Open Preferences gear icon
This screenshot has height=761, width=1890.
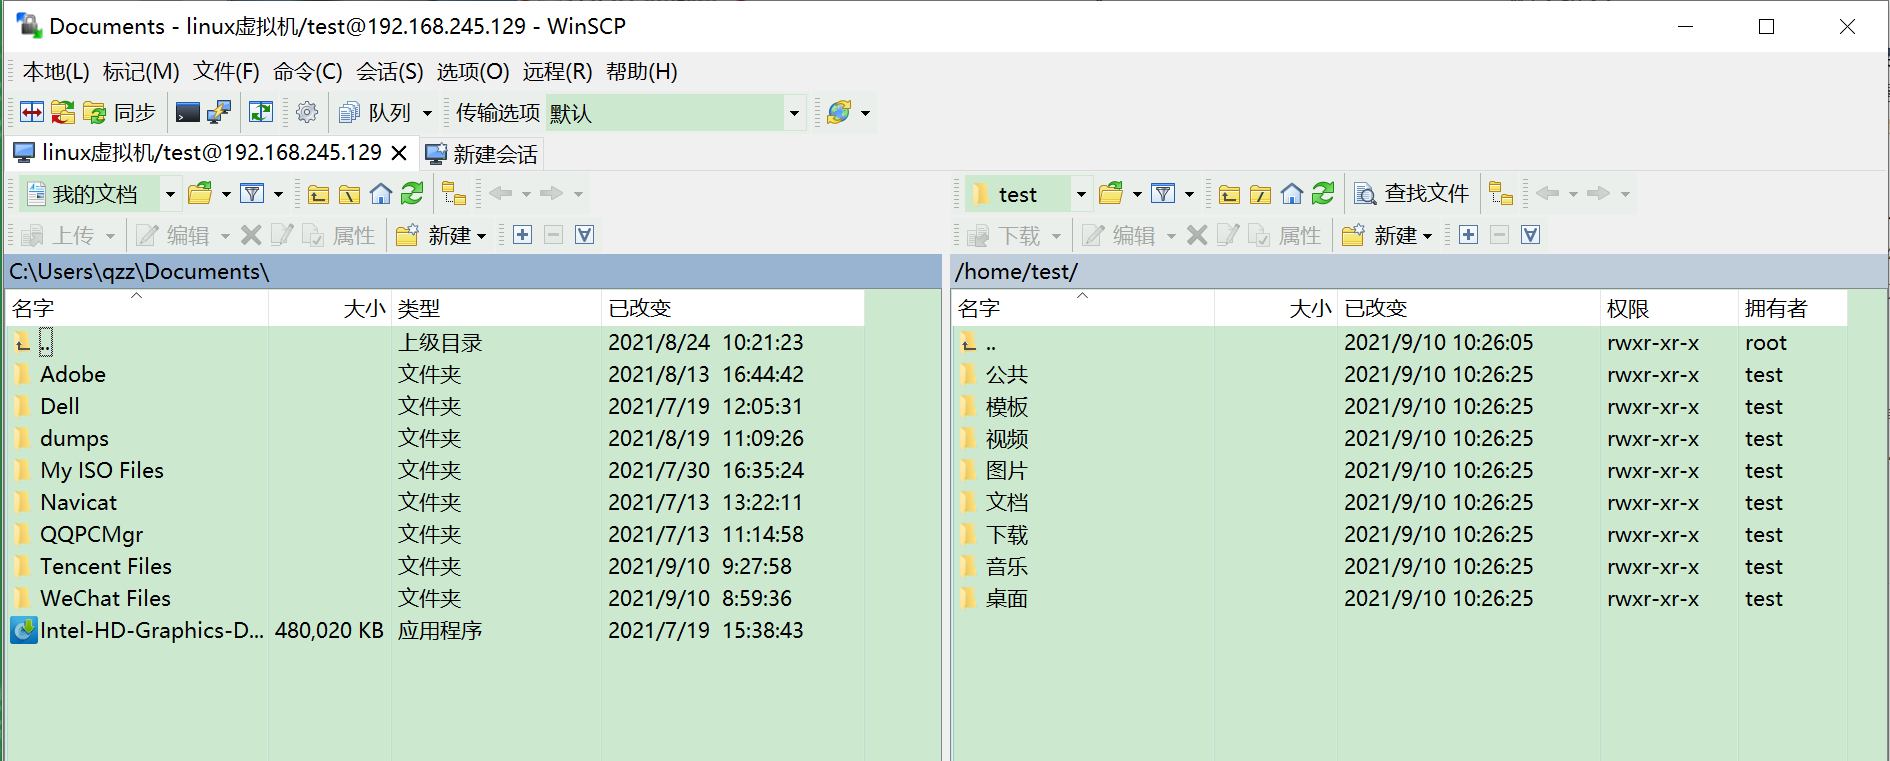tap(307, 112)
